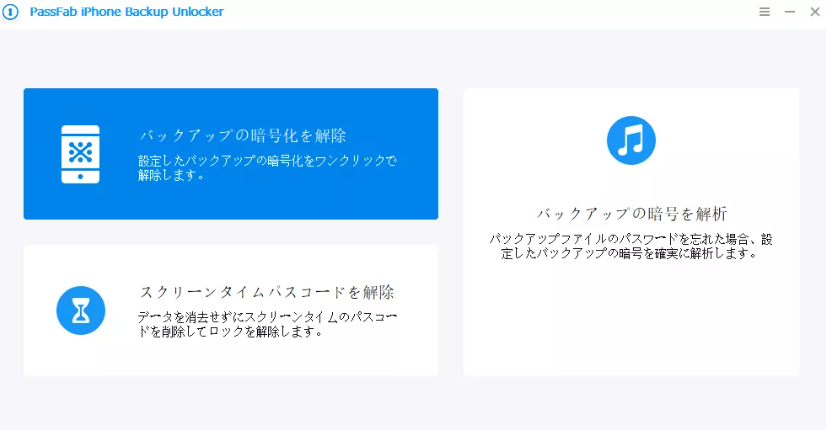Click the description starting with 設定したバックアップの暗号化をワンクリックで
This screenshot has height=430, width=826.
click(267, 167)
